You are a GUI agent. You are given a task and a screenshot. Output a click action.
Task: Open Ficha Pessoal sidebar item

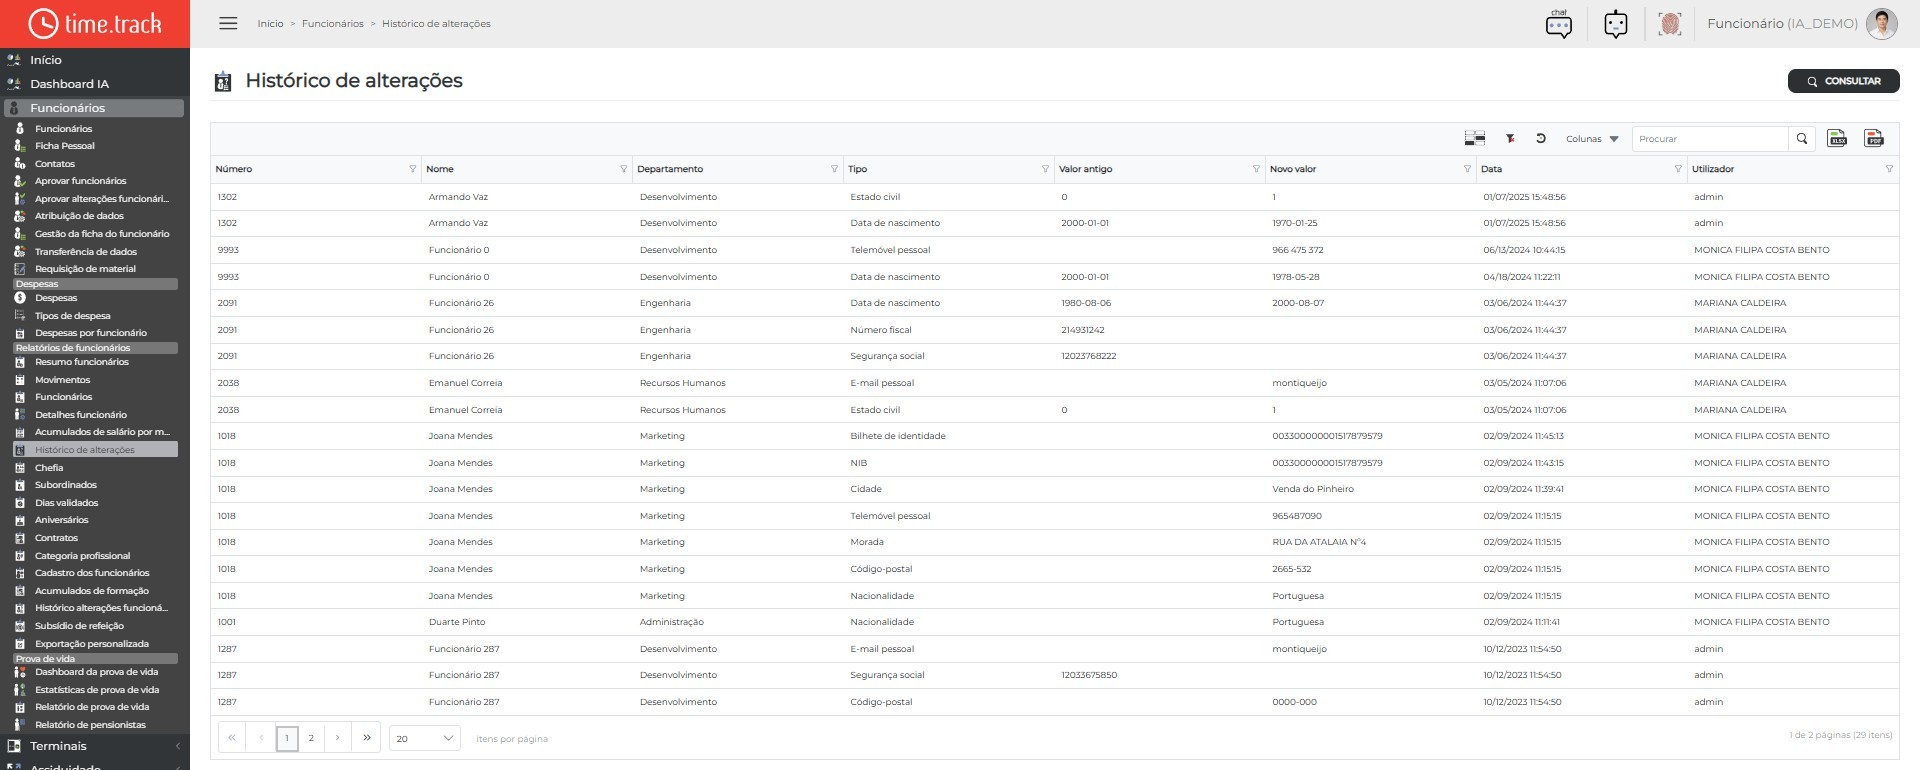(65, 146)
